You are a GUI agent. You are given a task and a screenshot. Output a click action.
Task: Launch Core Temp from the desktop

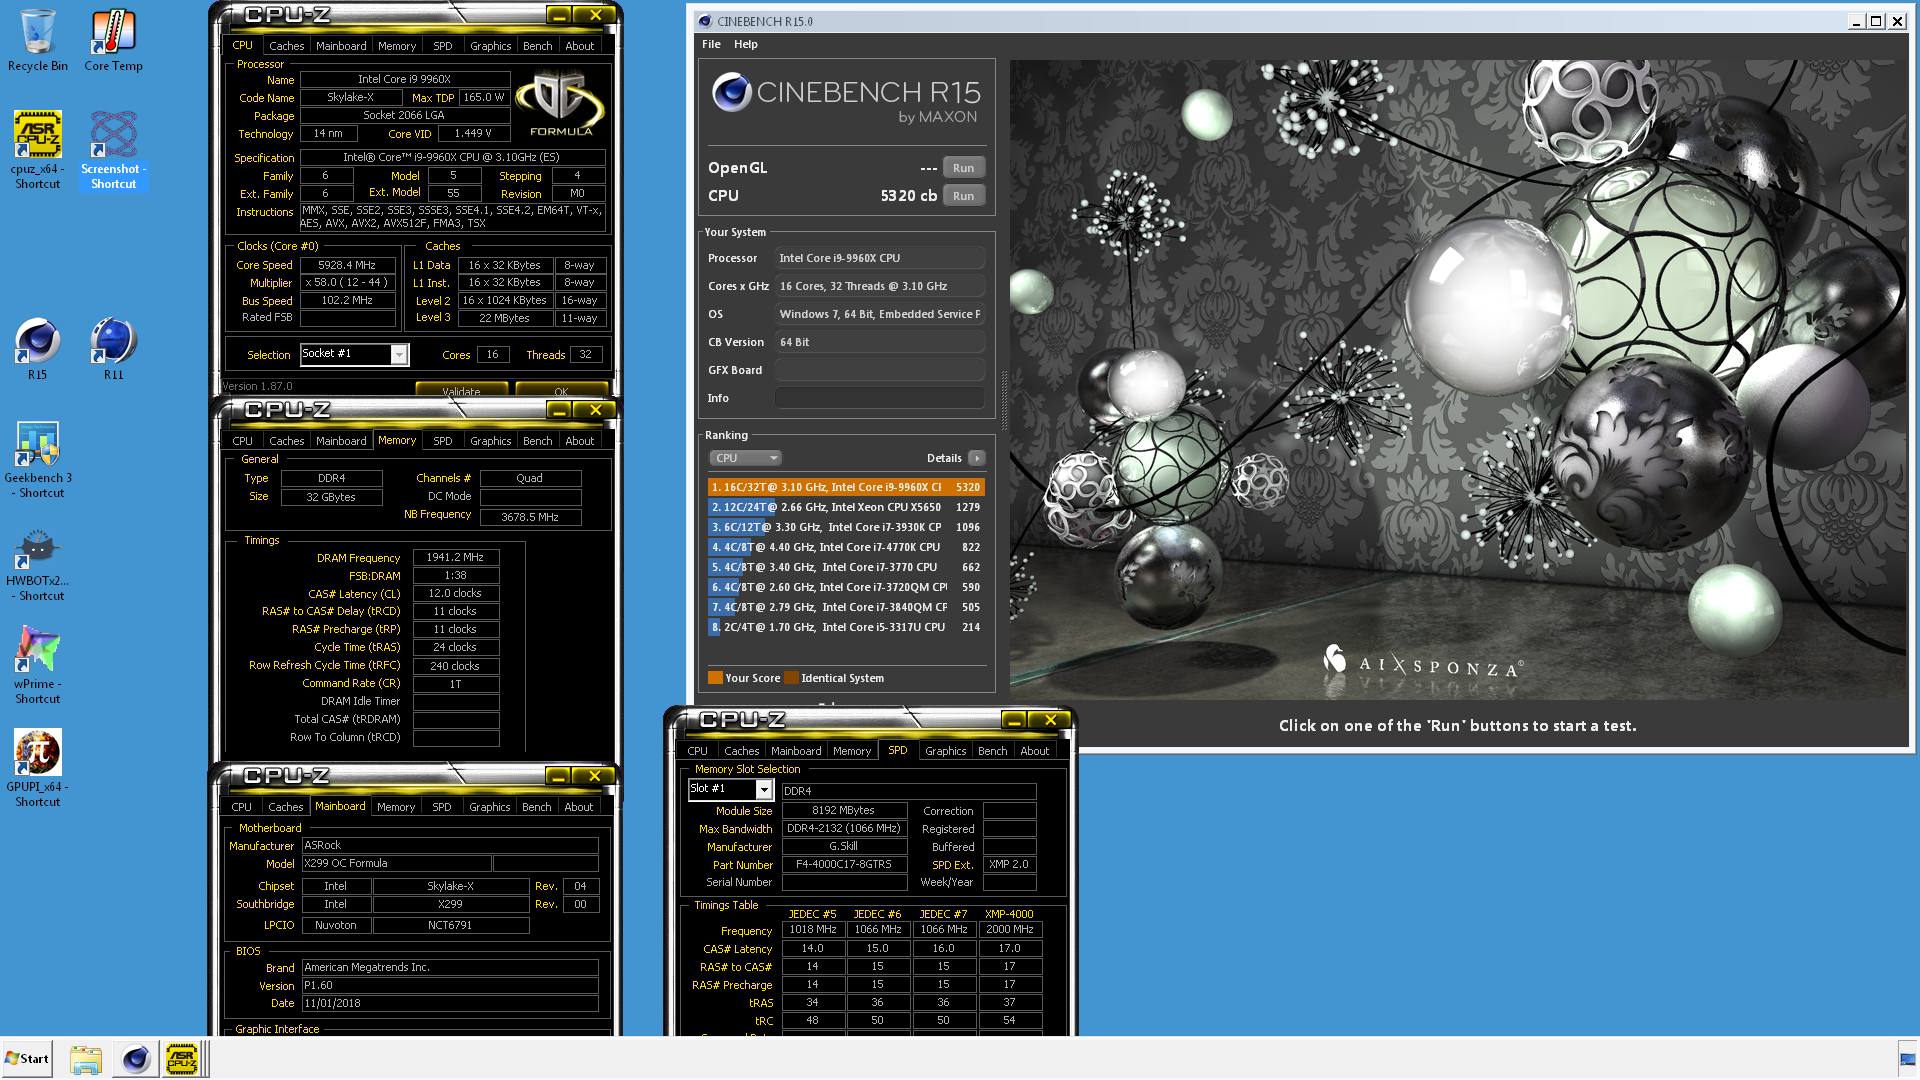113,40
